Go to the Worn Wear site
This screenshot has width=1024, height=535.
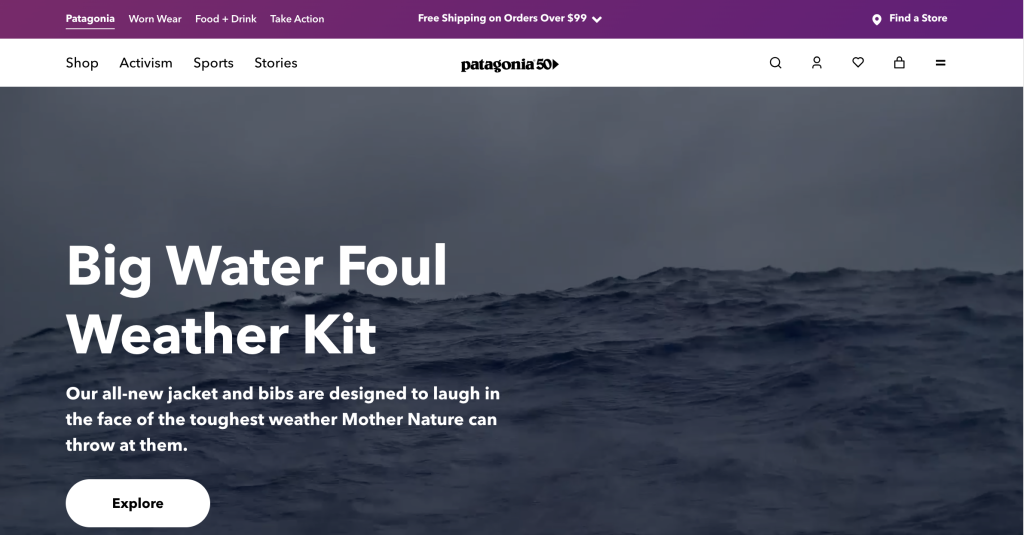(155, 19)
